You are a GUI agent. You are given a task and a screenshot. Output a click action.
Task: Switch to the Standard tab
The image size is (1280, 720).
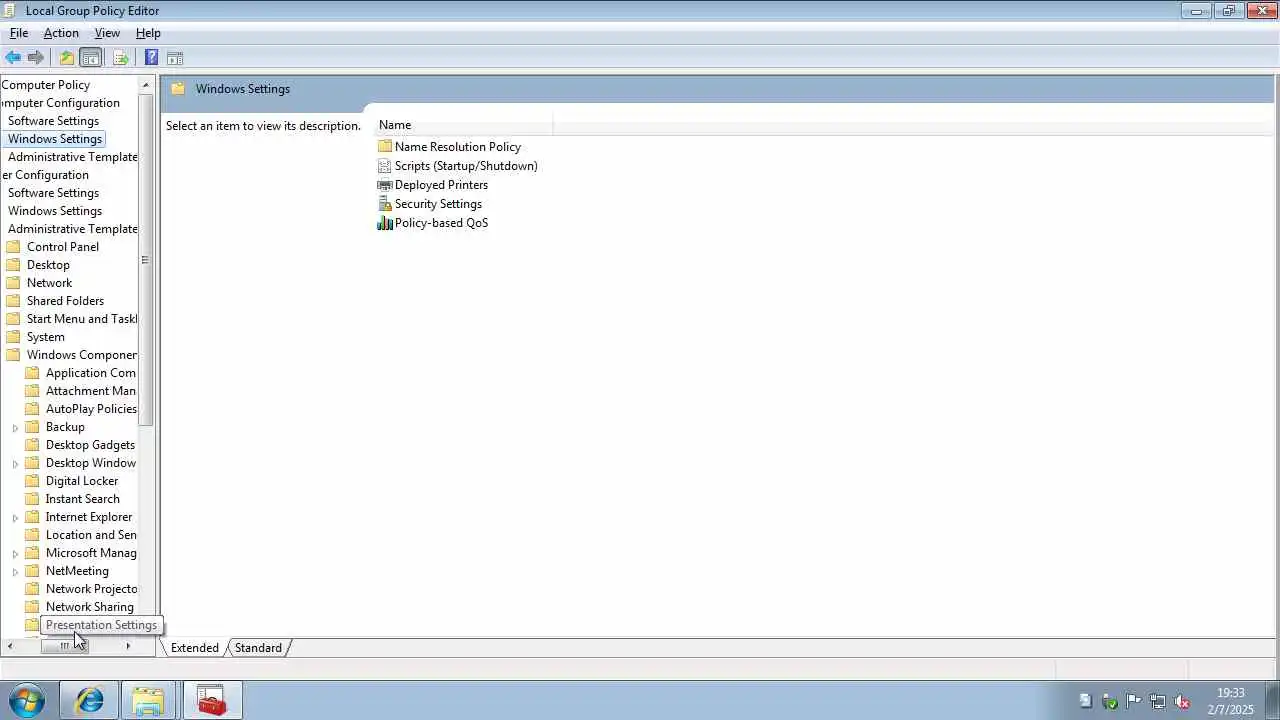click(258, 648)
